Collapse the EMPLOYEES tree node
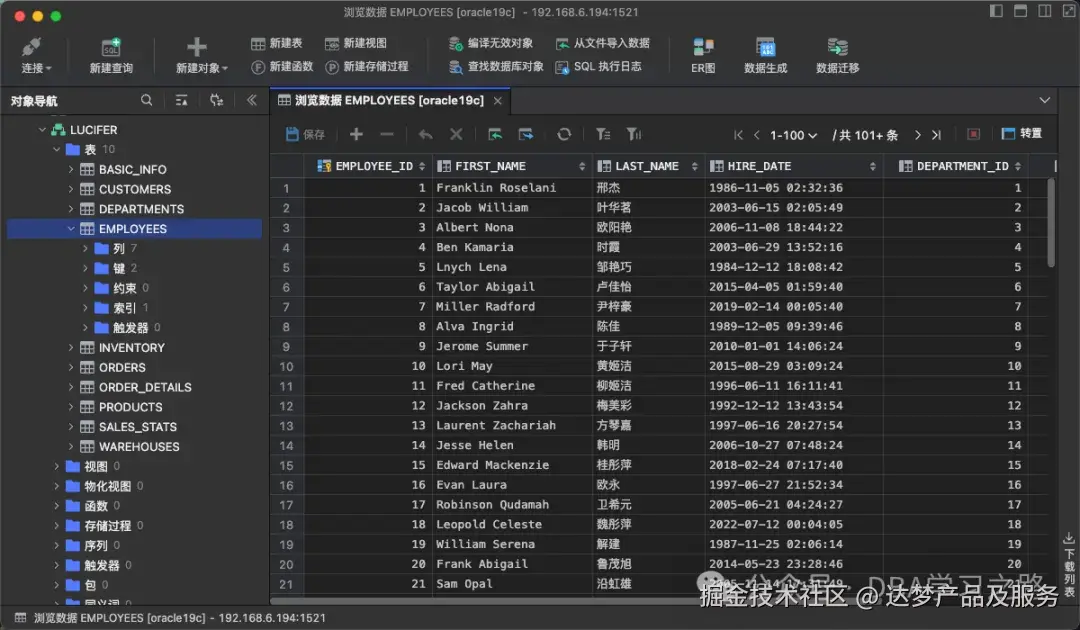The height and width of the screenshot is (630, 1080). click(70, 228)
